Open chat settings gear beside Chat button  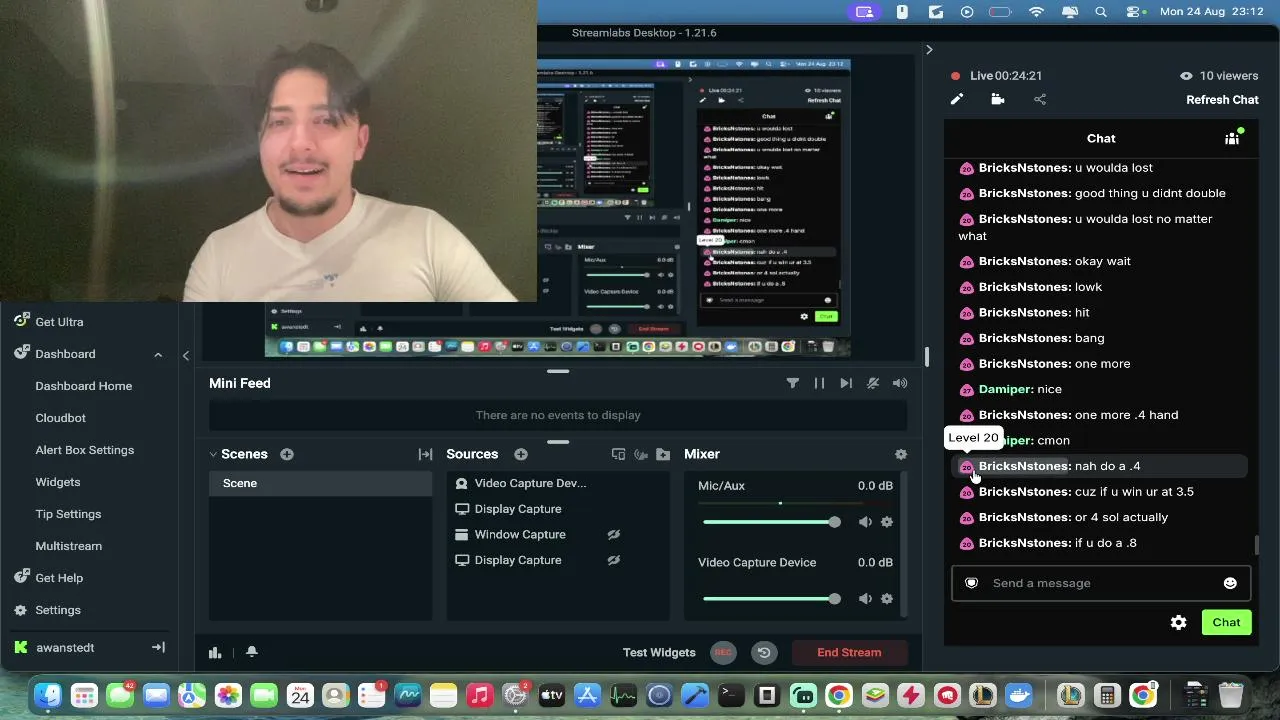1179,622
